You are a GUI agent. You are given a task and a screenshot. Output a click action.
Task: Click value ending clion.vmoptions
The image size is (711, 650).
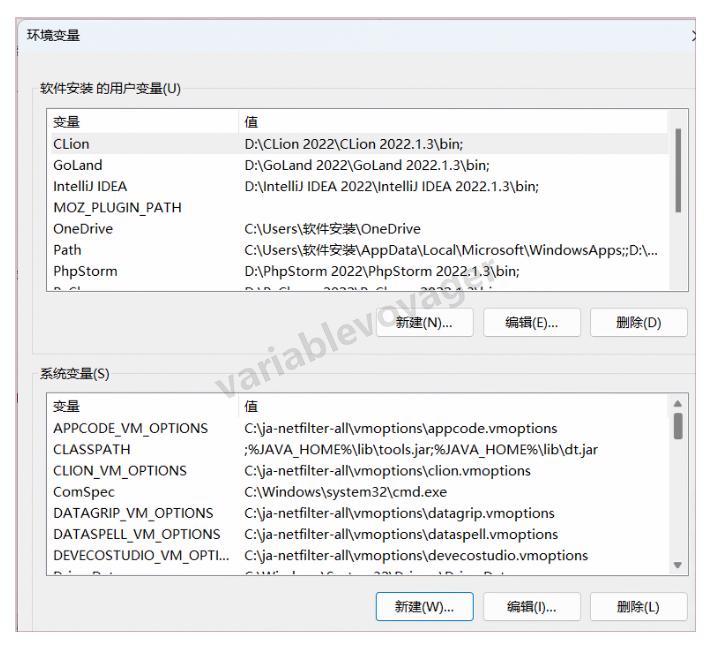pyautogui.click(x=387, y=471)
